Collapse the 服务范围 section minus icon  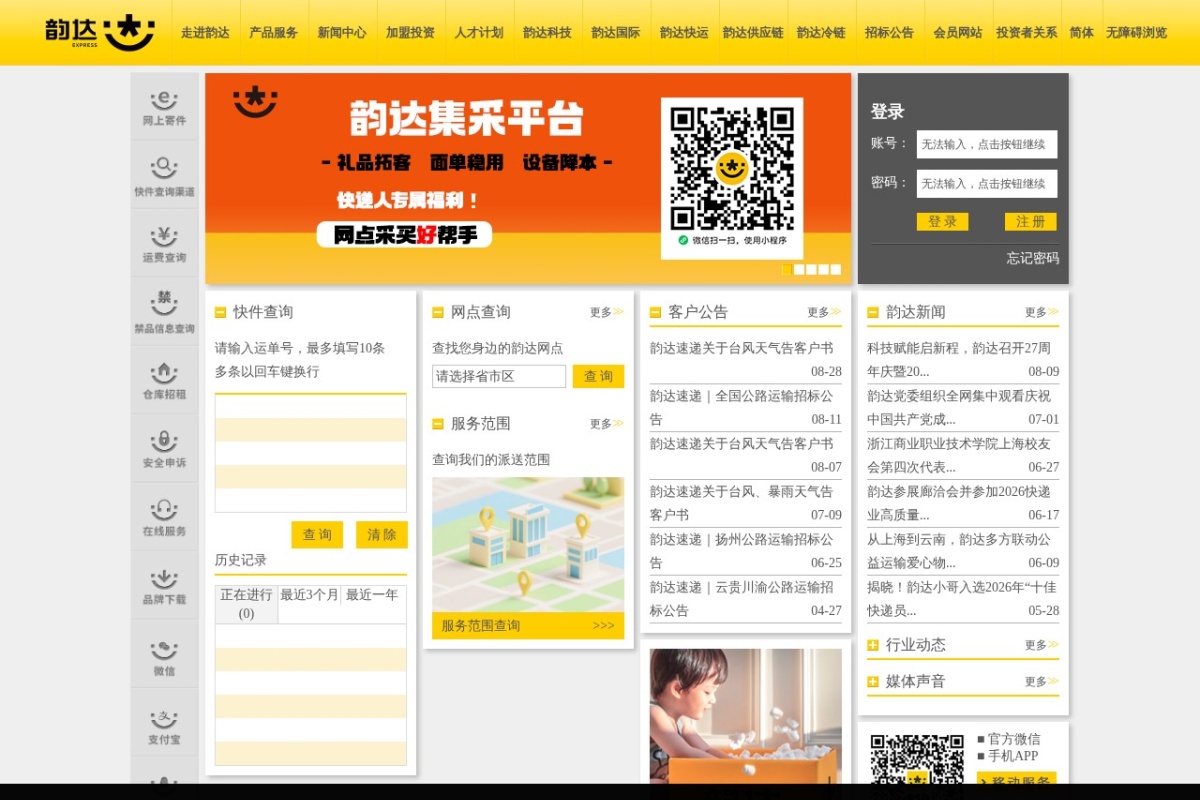[437, 424]
